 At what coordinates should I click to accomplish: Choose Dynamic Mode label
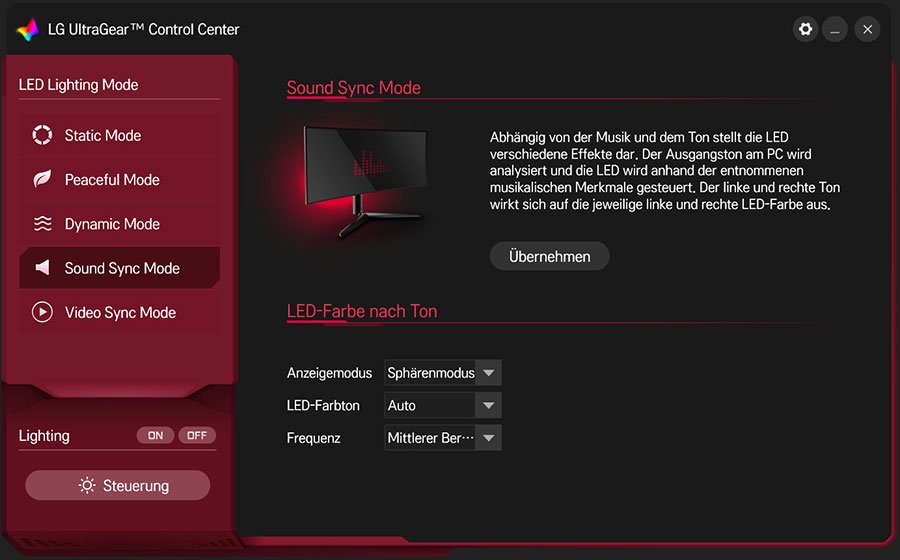click(x=112, y=224)
